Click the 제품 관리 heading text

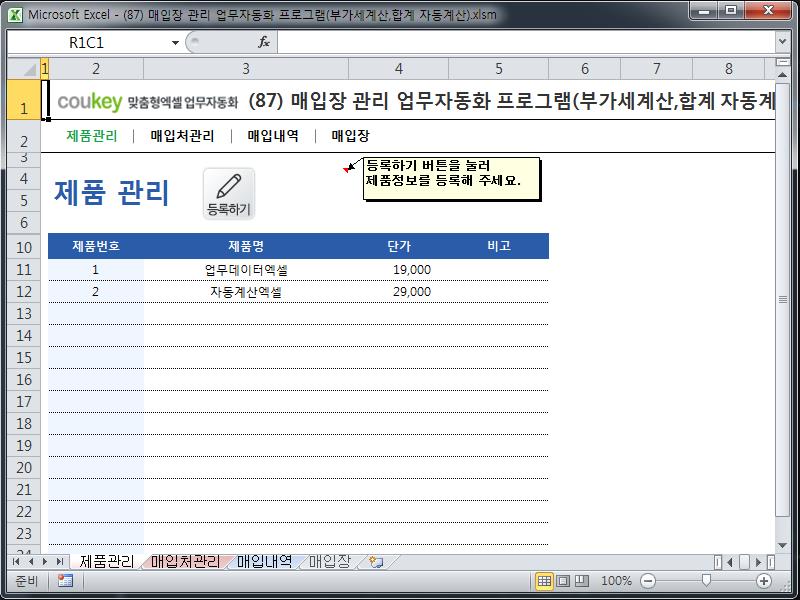click(x=112, y=193)
